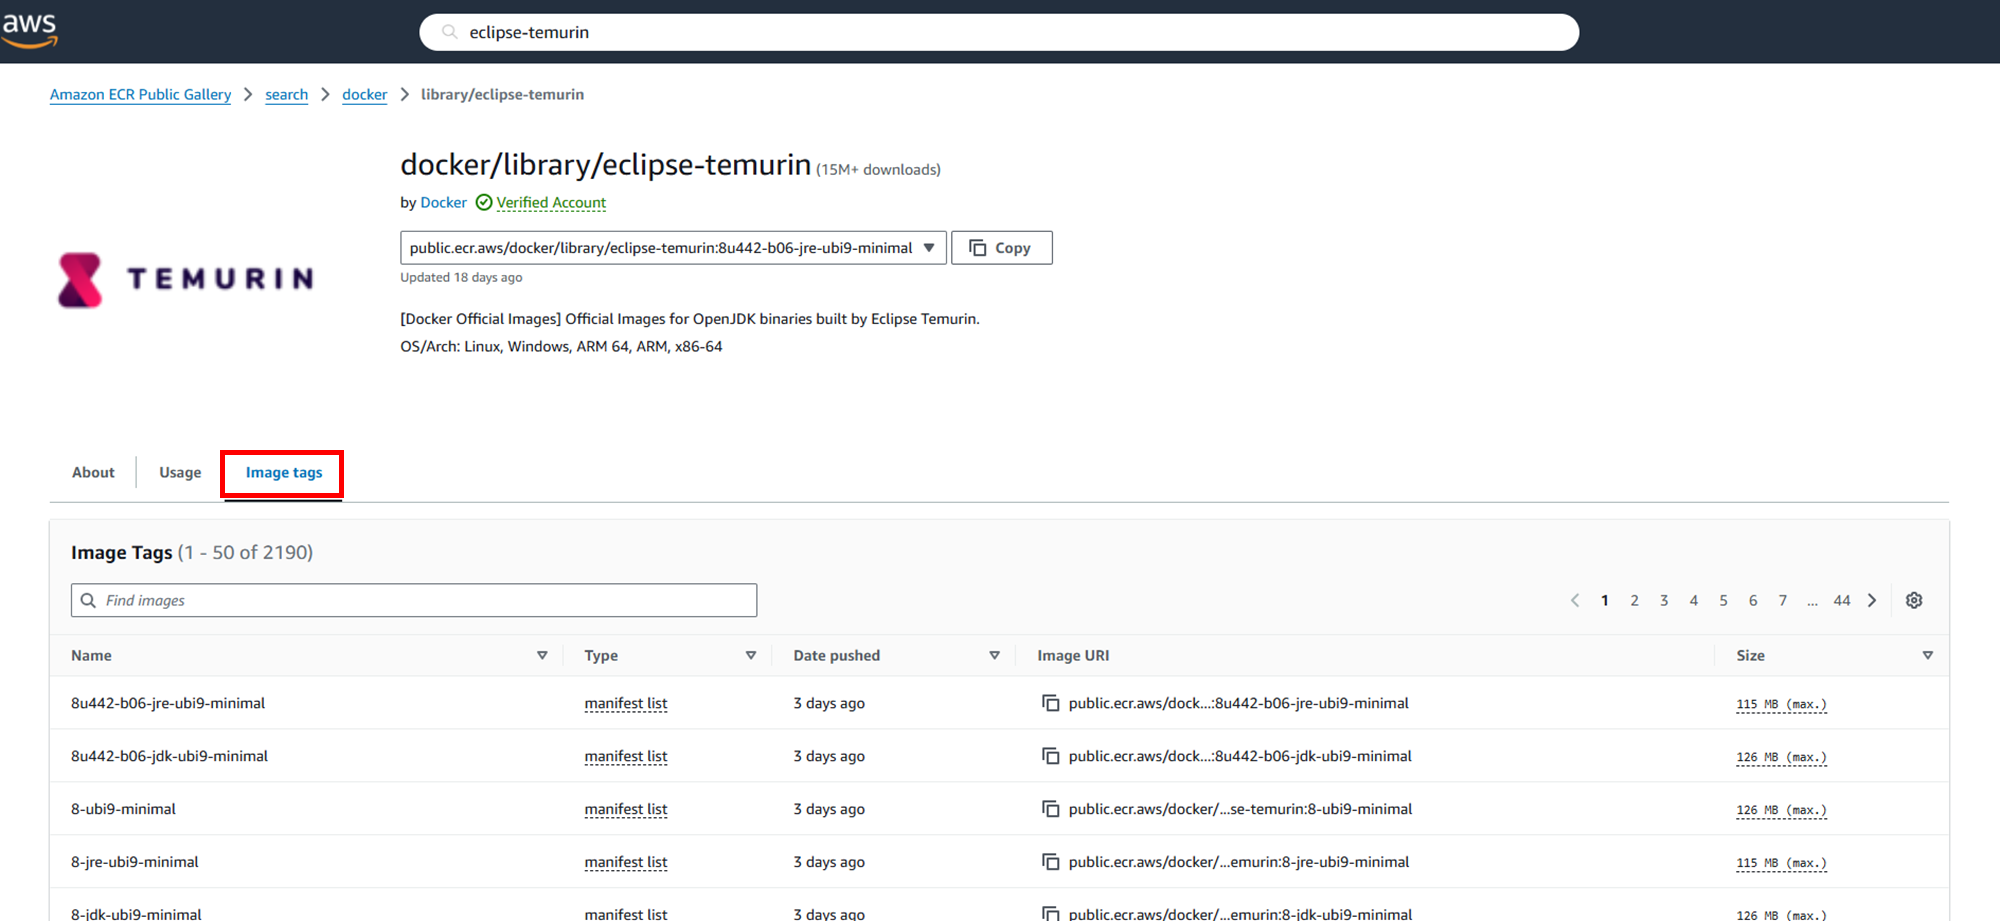2000x921 pixels.
Task: Go to page 4 of image tags
Action: pyautogui.click(x=1693, y=600)
